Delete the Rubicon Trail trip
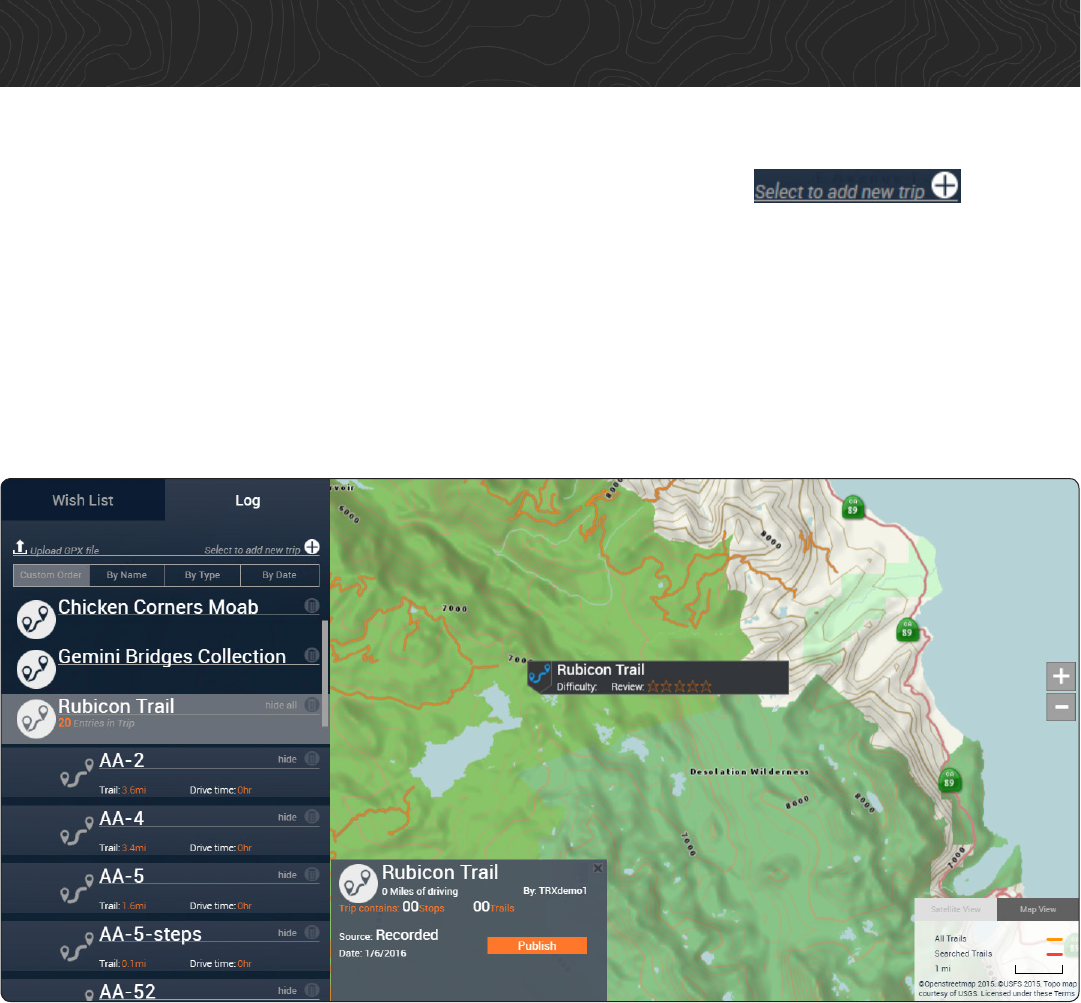 pos(312,705)
